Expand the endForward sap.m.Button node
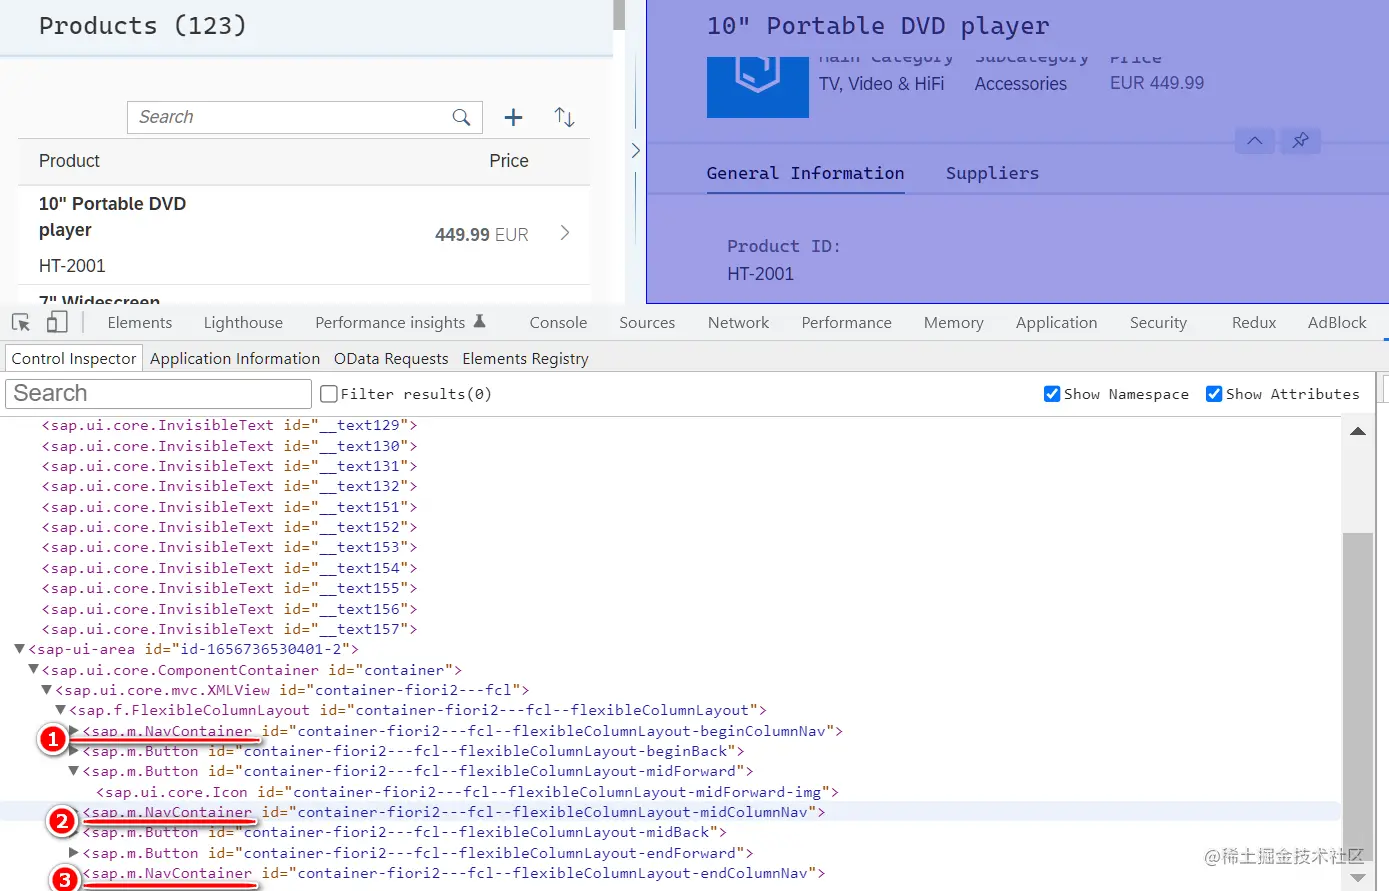Viewport: 1389px width, 891px height. (x=74, y=853)
